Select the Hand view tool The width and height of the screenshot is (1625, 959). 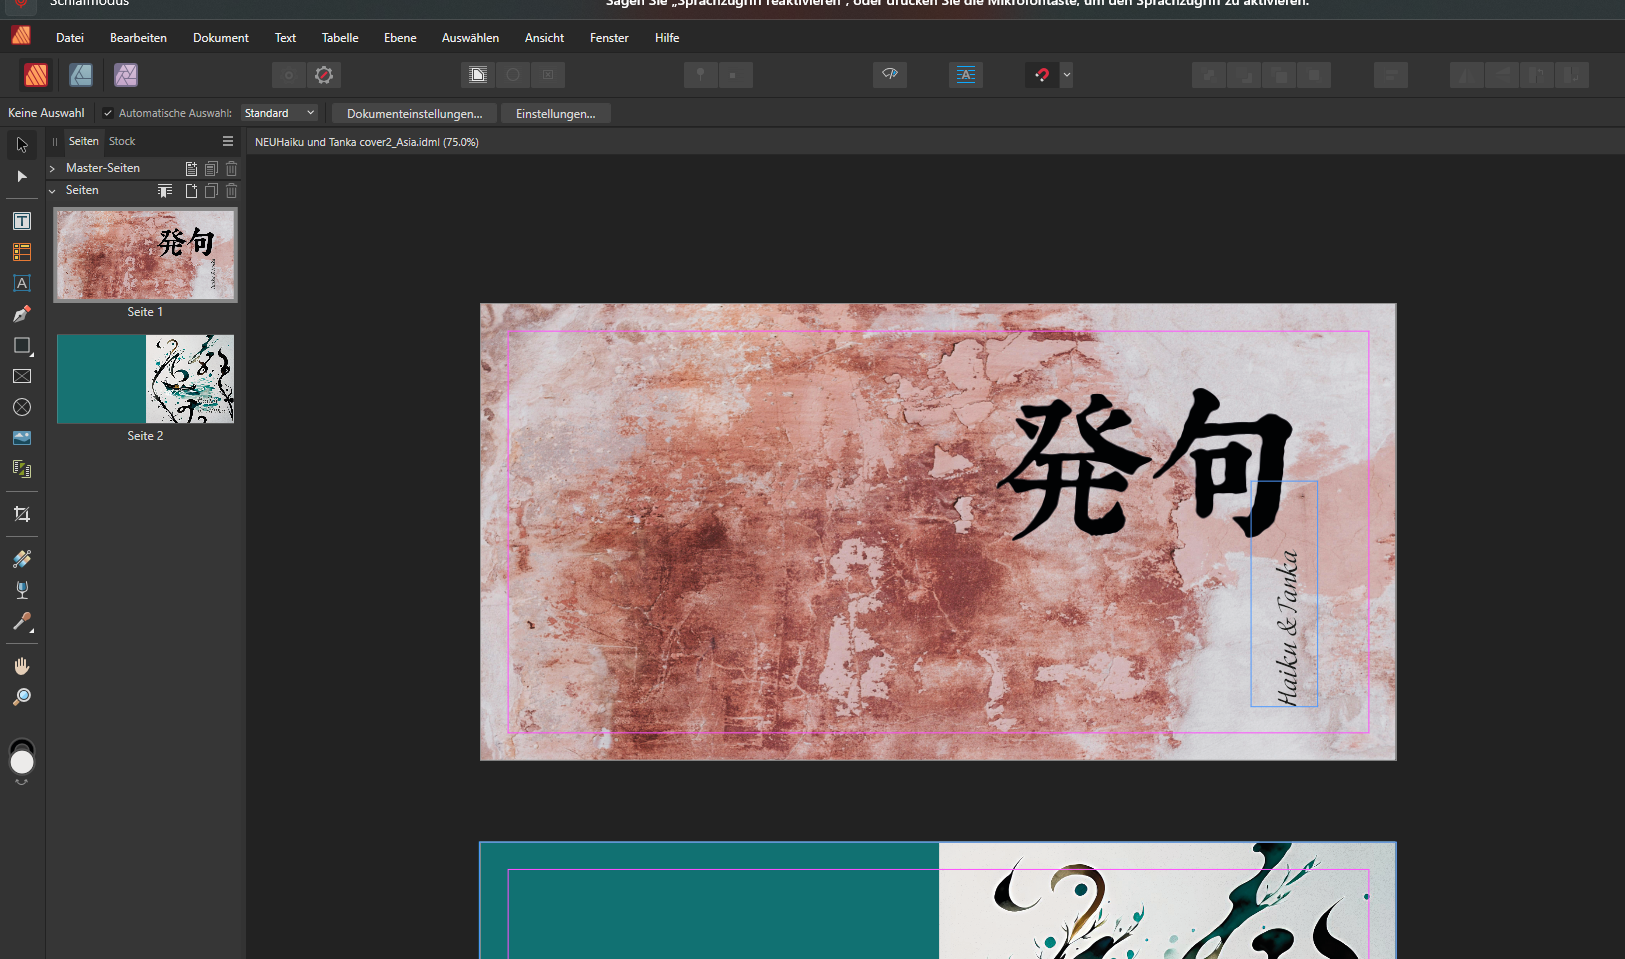(x=22, y=666)
